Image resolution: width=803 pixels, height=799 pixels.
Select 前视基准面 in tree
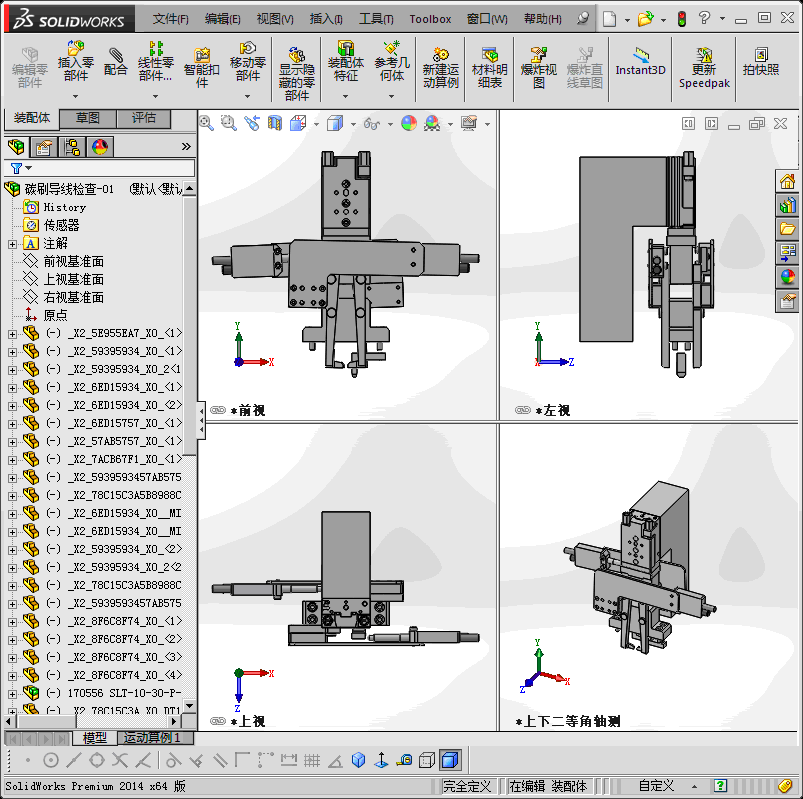(74, 262)
